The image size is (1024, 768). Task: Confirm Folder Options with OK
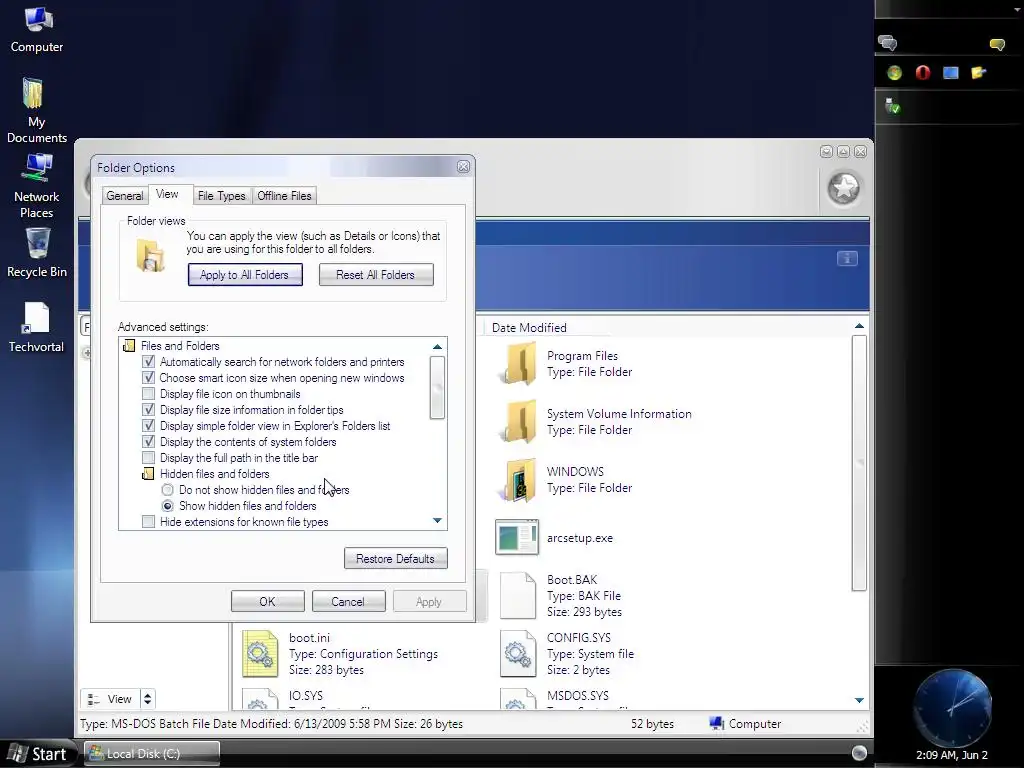pos(268,601)
